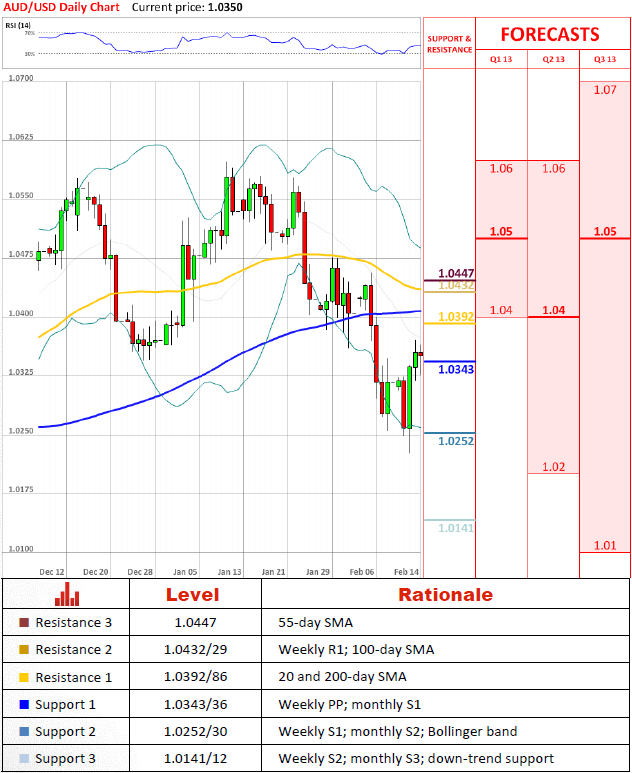This screenshot has height=773, width=632.
Task: Click the 1.02 forecast under Q2 13
Action: tap(554, 467)
